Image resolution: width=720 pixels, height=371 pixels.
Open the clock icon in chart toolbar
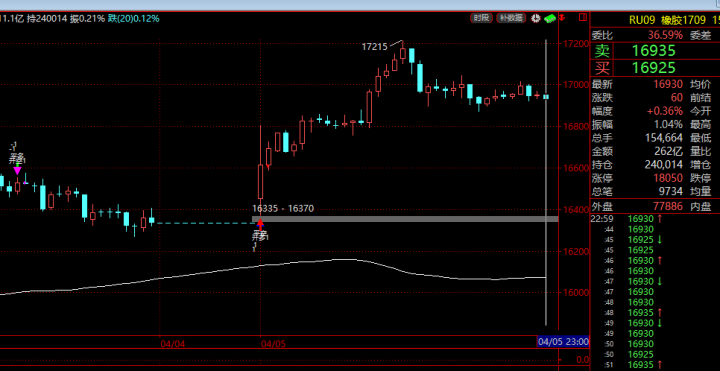(x=536, y=18)
